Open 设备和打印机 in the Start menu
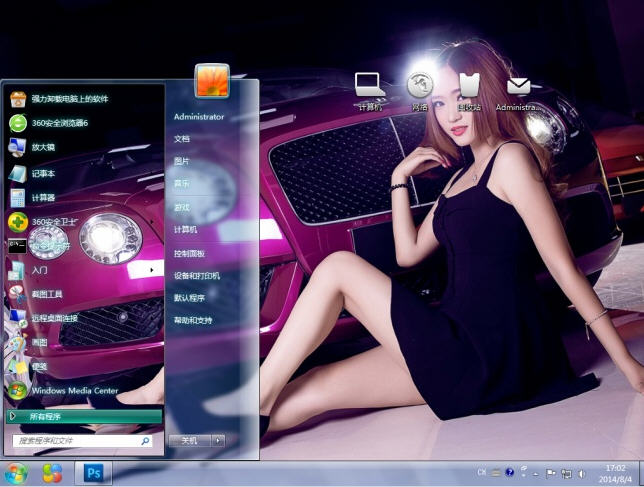Viewport: 644px width, 487px height. click(x=197, y=276)
